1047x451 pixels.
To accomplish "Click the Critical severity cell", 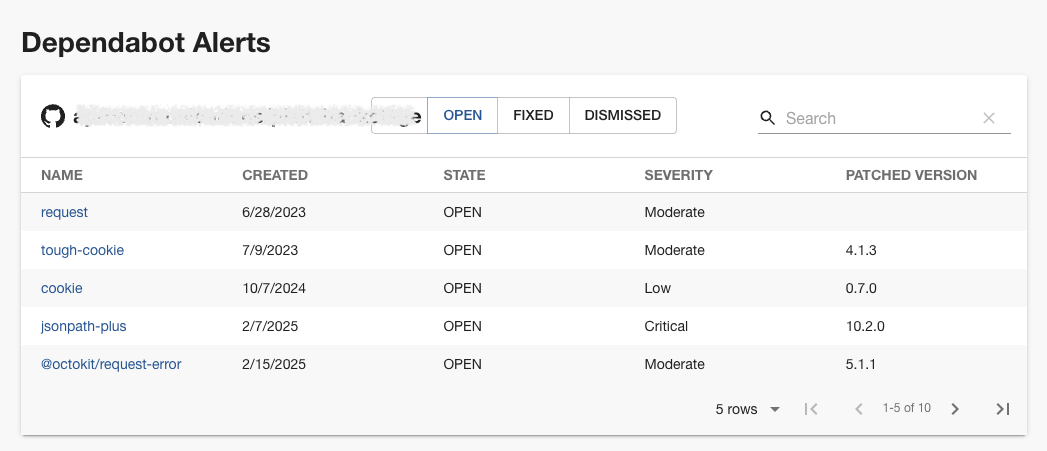I will (x=666, y=327).
